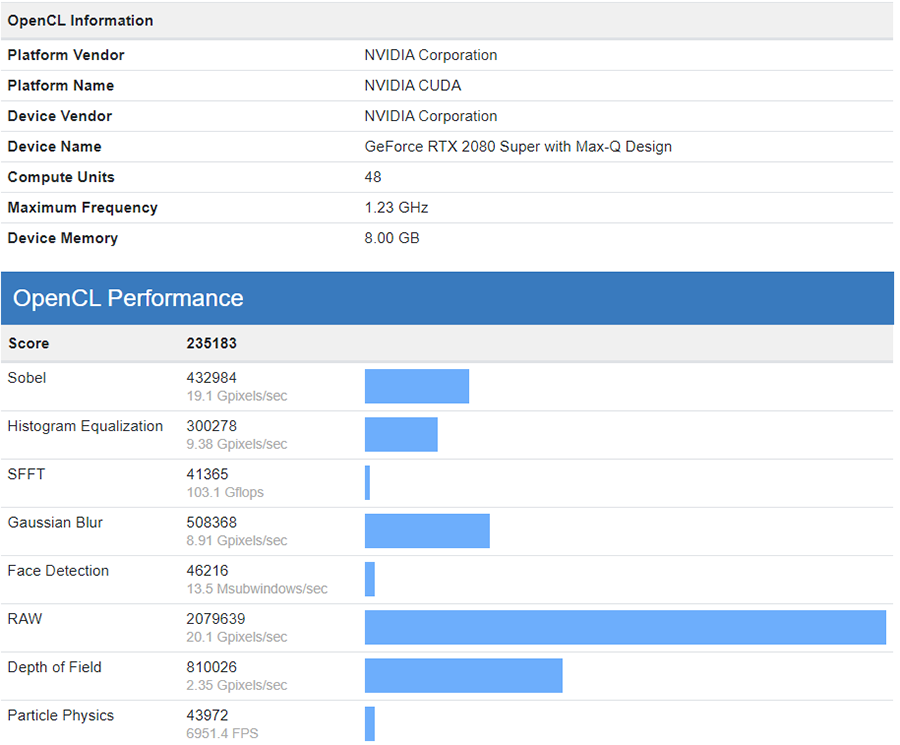This screenshot has height=745, width=900.
Task: Select the Device Memory 8.00 GB entry
Action: (x=392, y=238)
